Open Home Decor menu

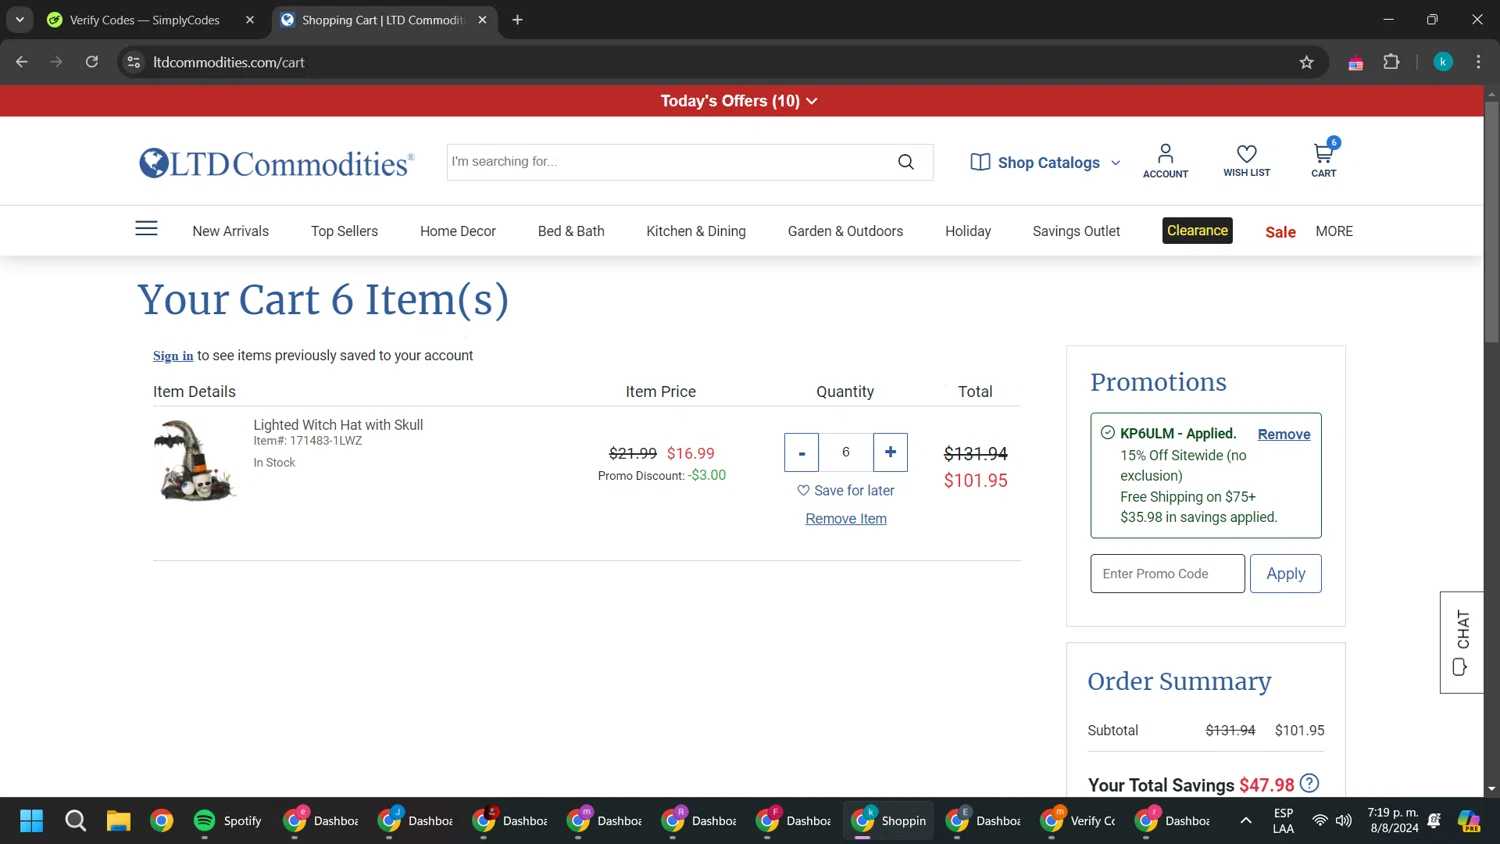pyautogui.click(x=458, y=231)
